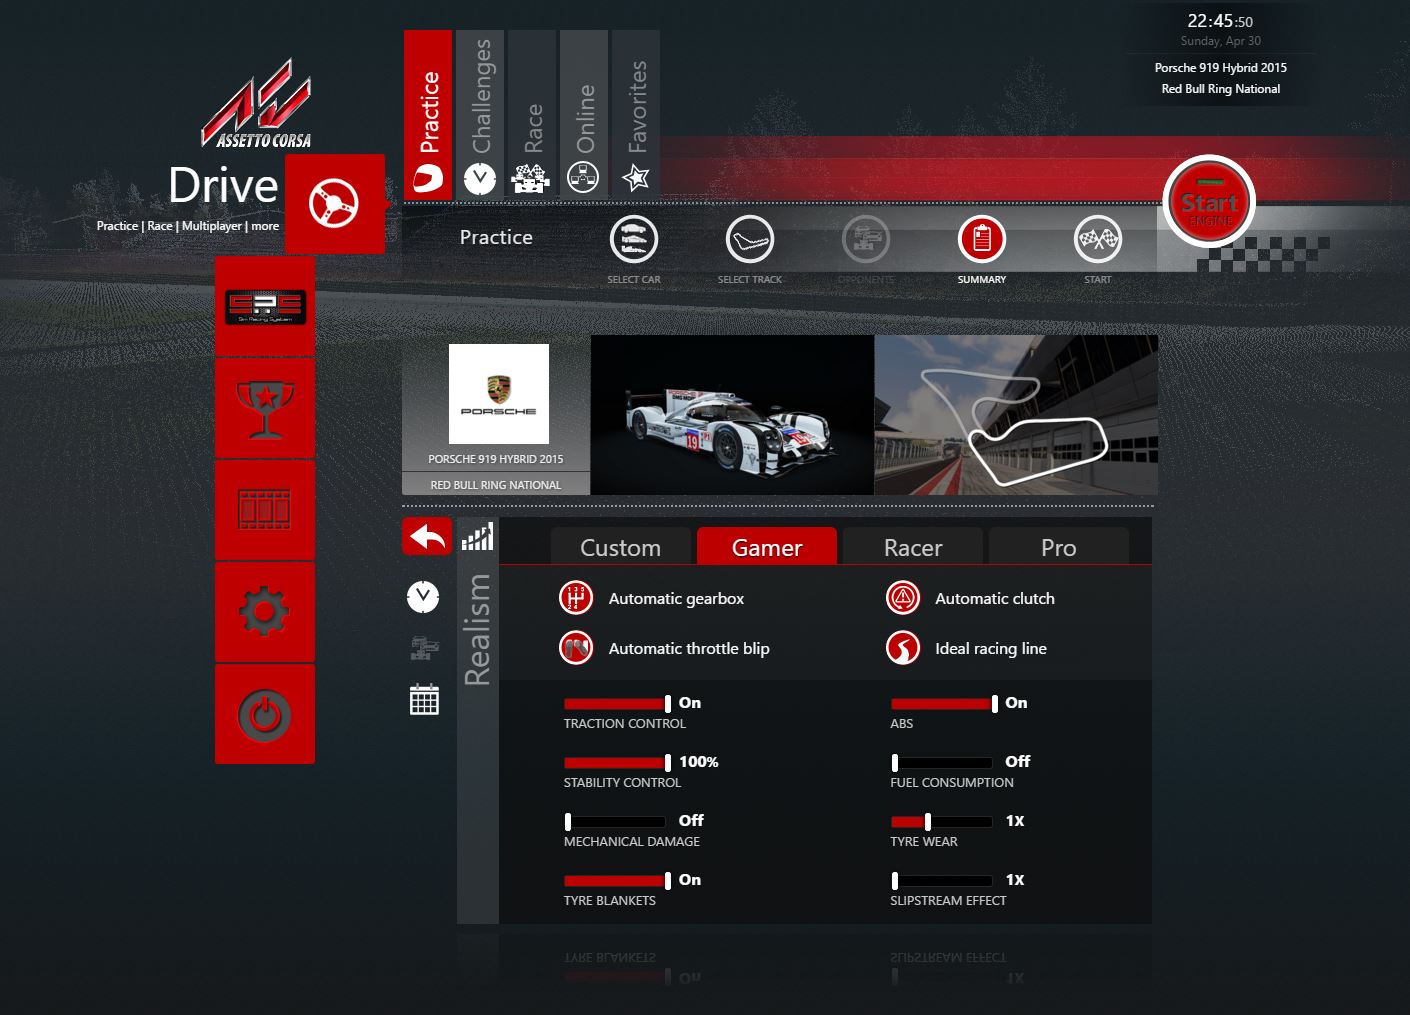Image resolution: width=1410 pixels, height=1015 pixels.
Task: Open the trophy achievements tile
Action: pyautogui.click(x=265, y=408)
